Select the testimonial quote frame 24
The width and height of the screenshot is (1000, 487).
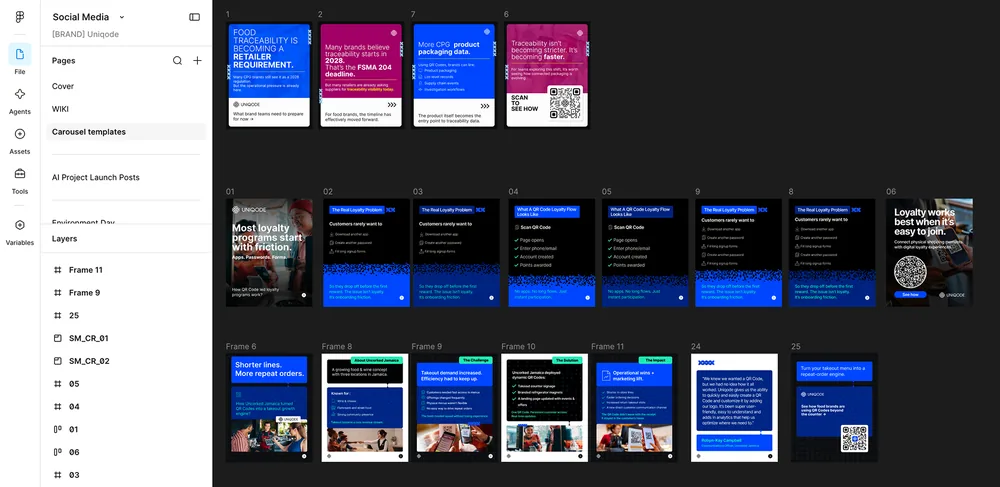tap(734, 408)
